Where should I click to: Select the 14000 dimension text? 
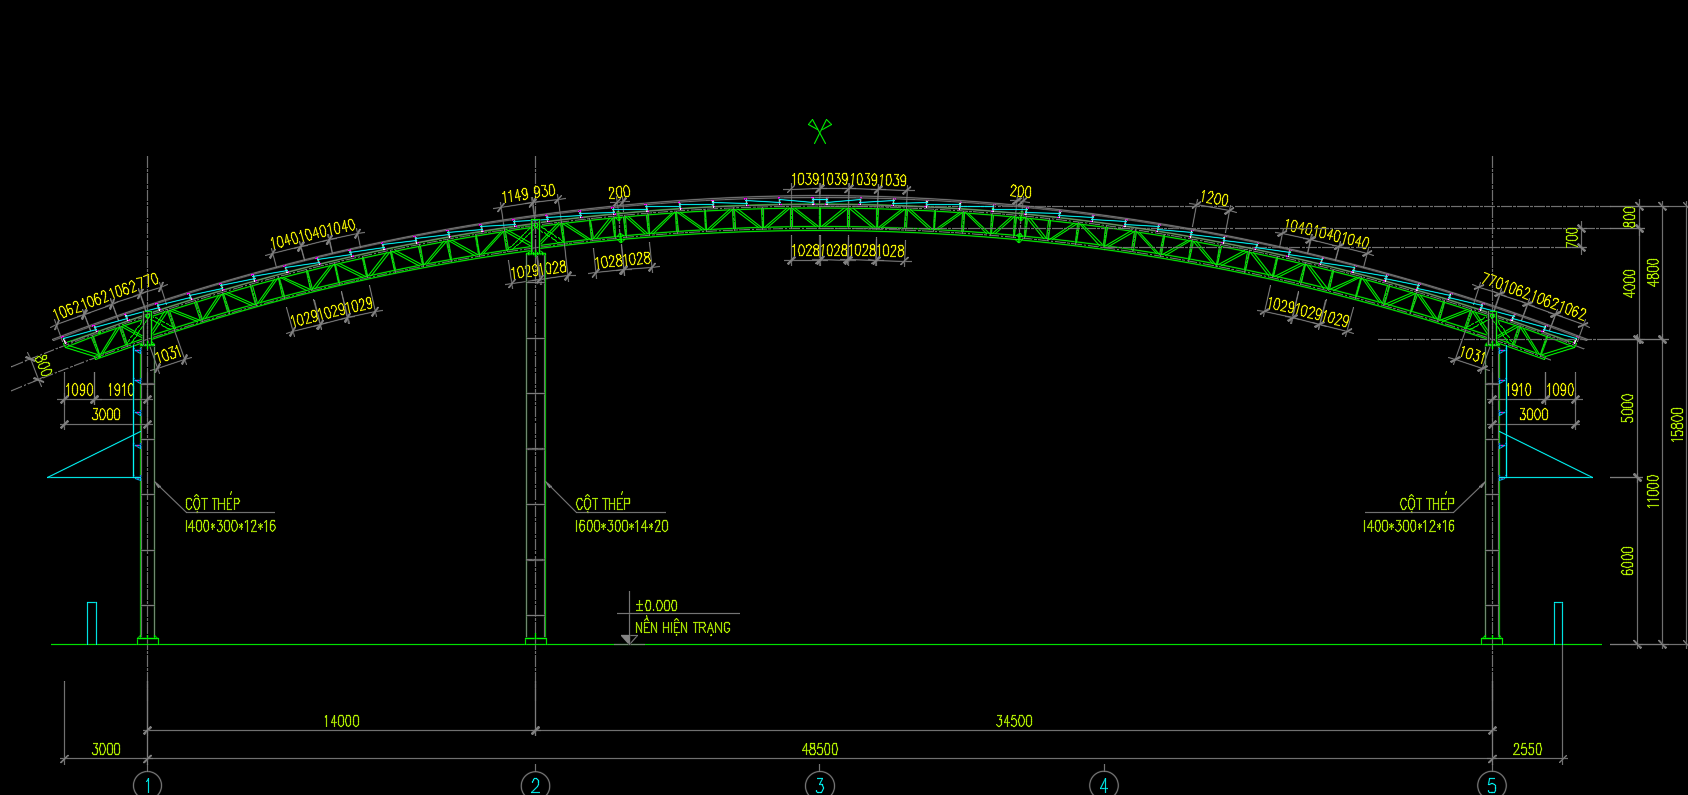click(341, 721)
